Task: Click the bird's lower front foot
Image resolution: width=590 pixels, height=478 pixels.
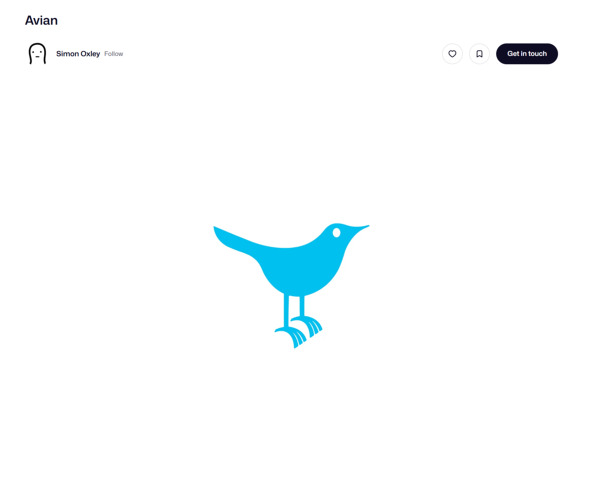Action: pyautogui.click(x=292, y=336)
